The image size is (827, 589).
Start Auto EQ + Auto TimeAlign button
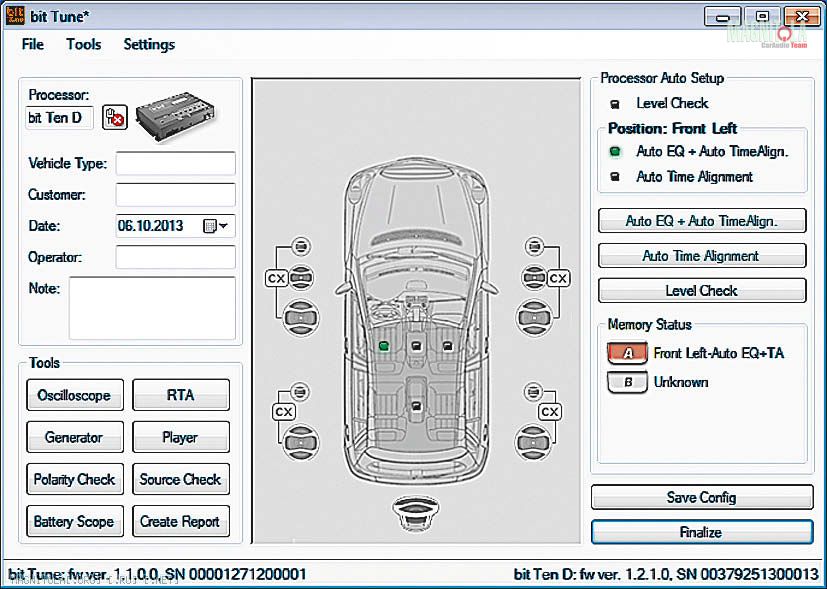[702, 221]
